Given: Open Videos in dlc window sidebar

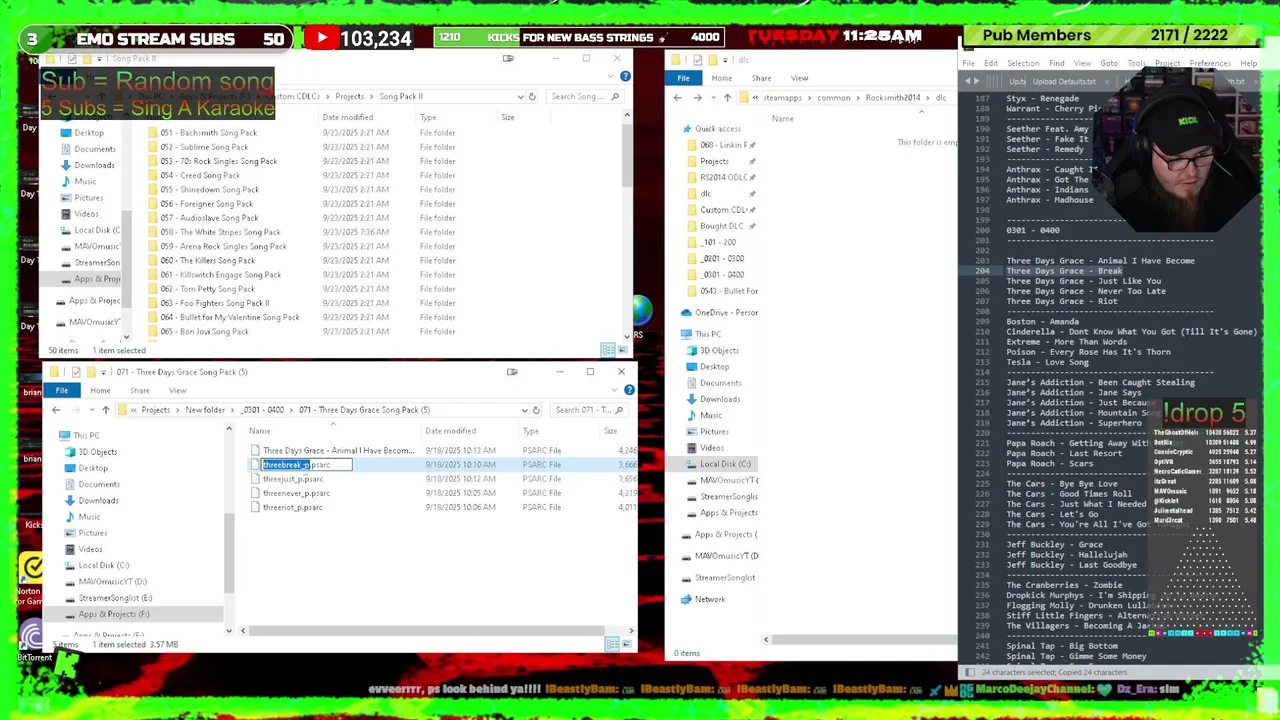Looking at the screenshot, I should [711, 448].
